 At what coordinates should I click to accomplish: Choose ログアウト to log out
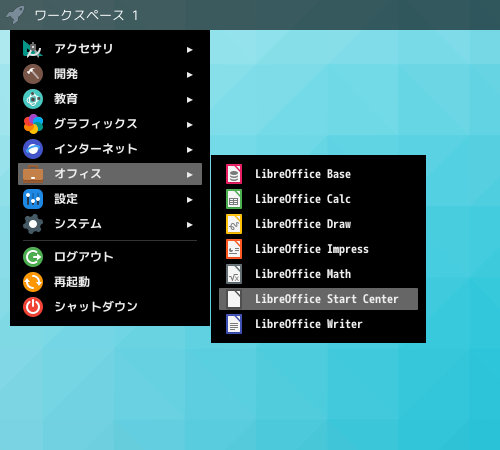pos(110,257)
